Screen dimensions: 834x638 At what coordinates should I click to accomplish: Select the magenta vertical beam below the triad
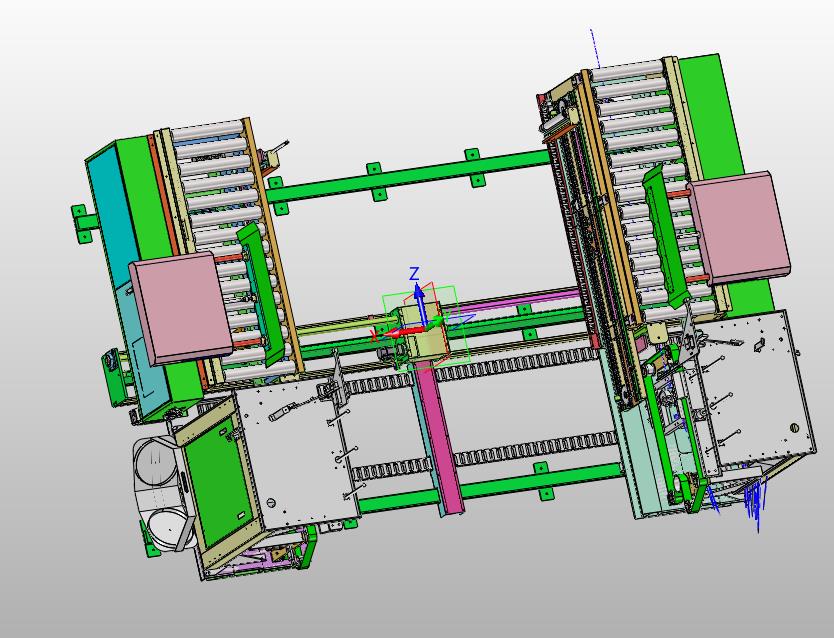(x=439, y=439)
